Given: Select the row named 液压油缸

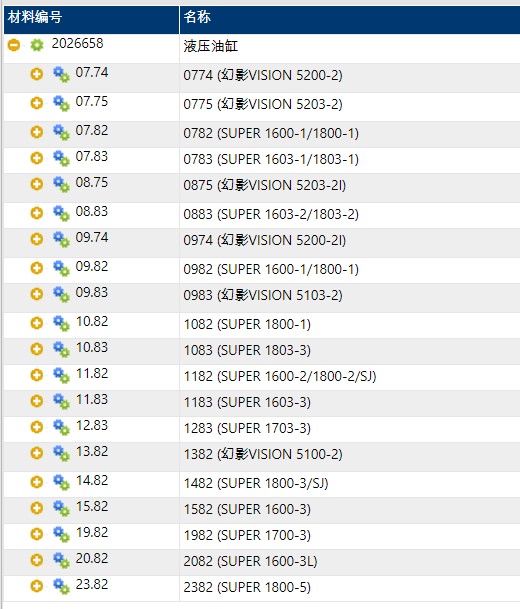Looking at the screenshot, I should point(262,48).
